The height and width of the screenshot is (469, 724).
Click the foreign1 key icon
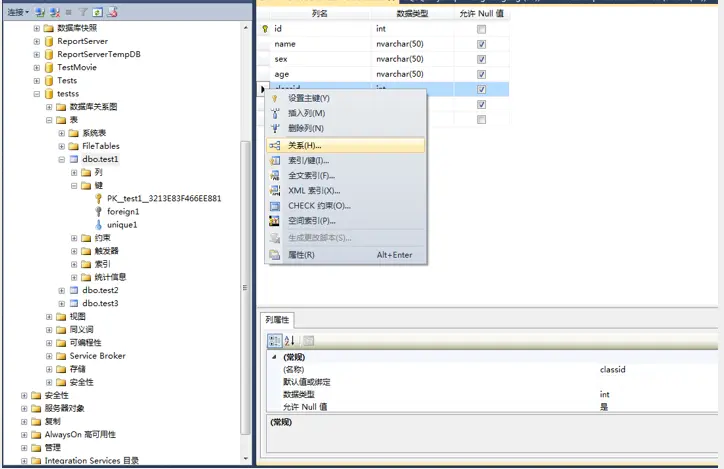98,211
